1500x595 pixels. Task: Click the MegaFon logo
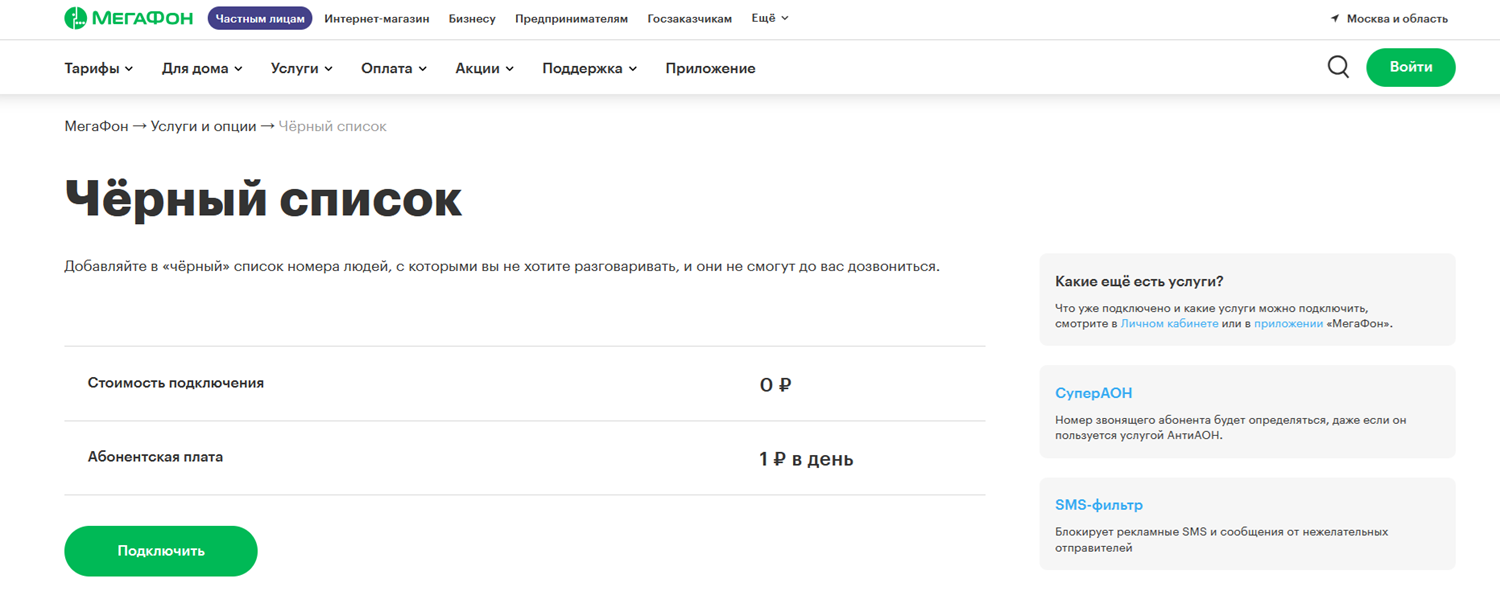point(130,18)
